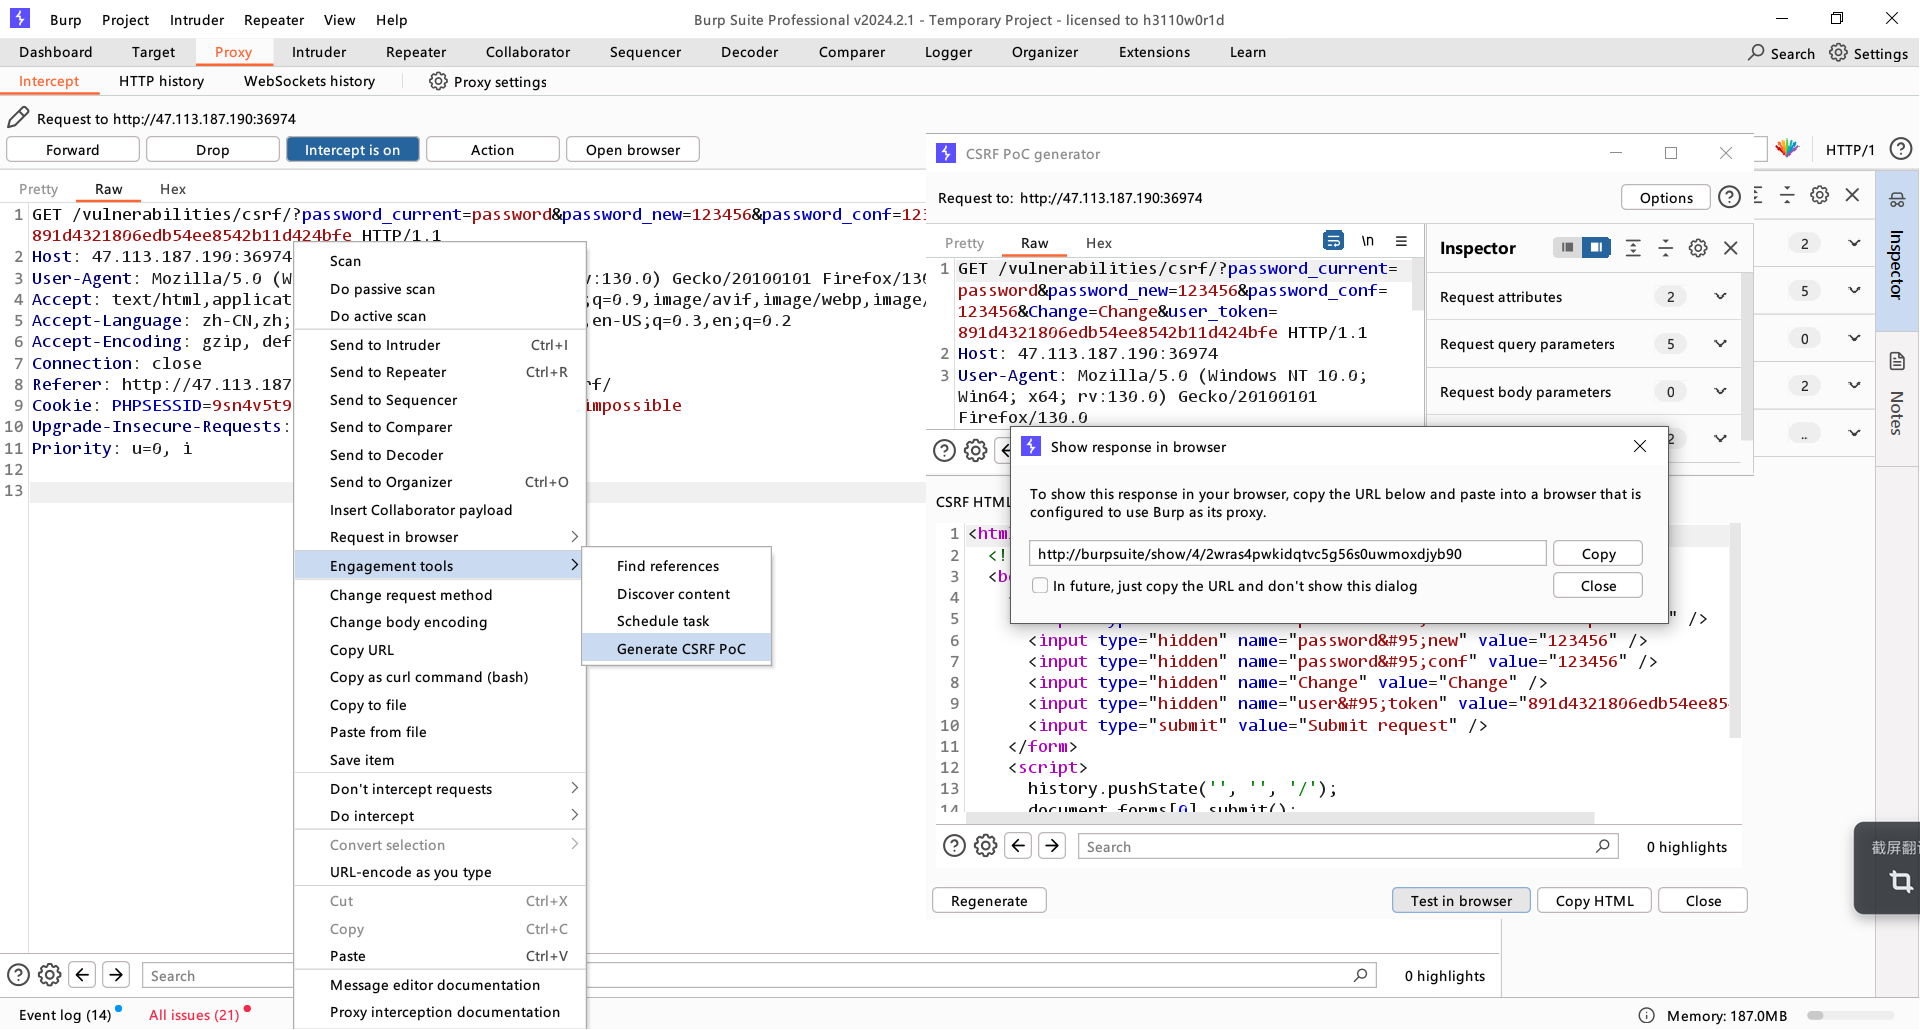
Task: Click help icon in CSRF HTML search bar
Action: [x=954, y=845]
